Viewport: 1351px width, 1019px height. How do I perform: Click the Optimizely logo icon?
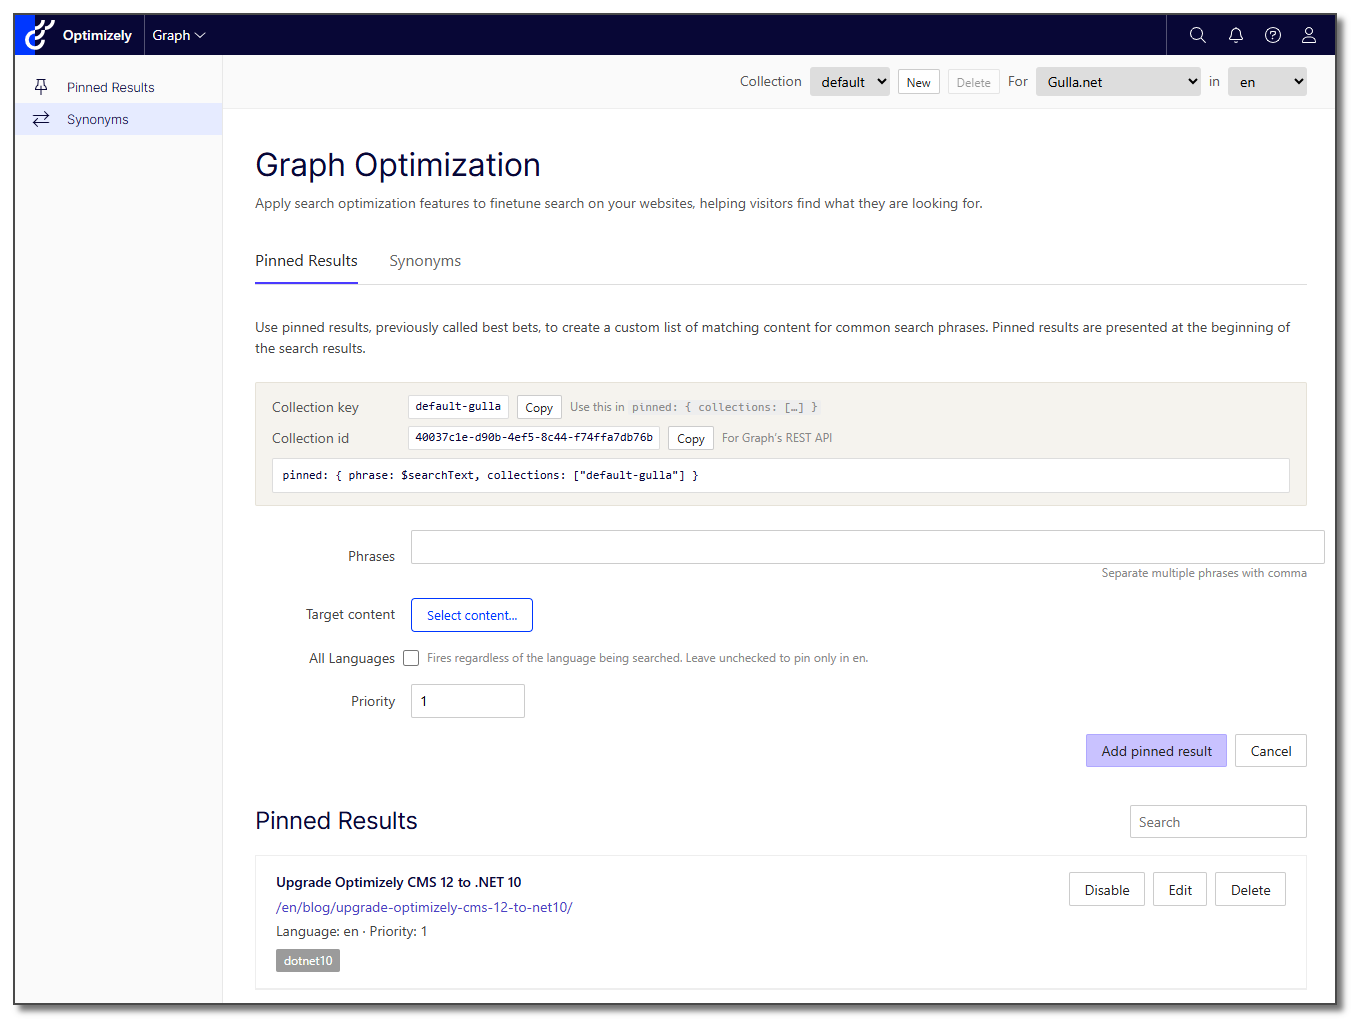(x=38, y=35)
